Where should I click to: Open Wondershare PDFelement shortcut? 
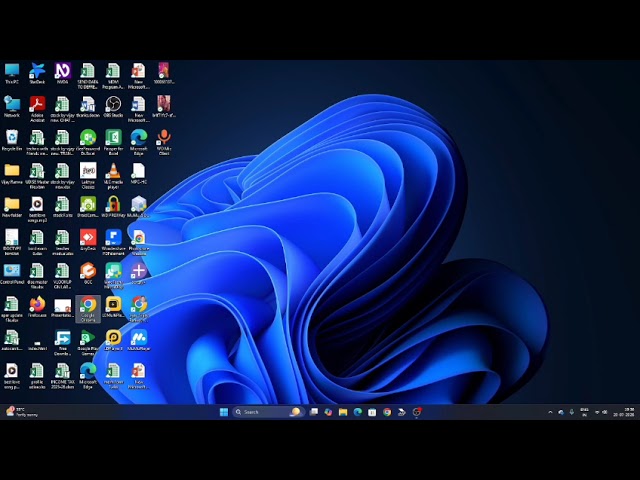point(113,243)
